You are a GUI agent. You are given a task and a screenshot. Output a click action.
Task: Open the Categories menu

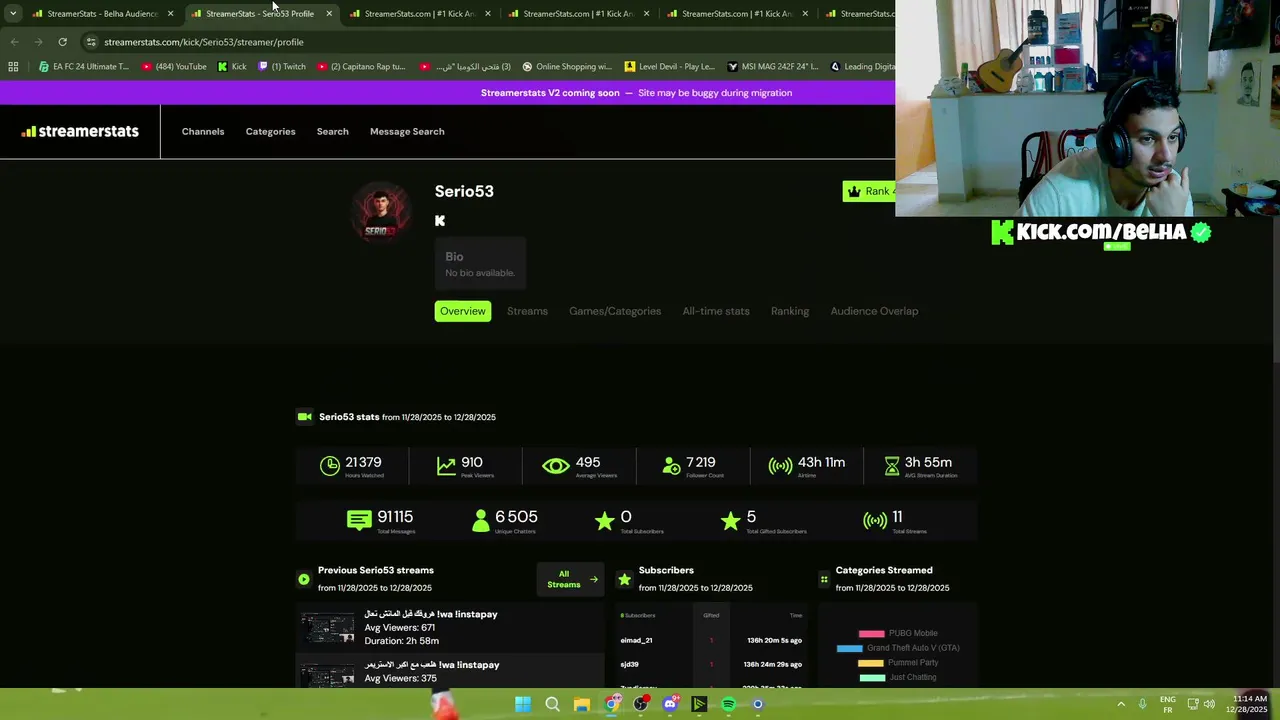[270, 131]
